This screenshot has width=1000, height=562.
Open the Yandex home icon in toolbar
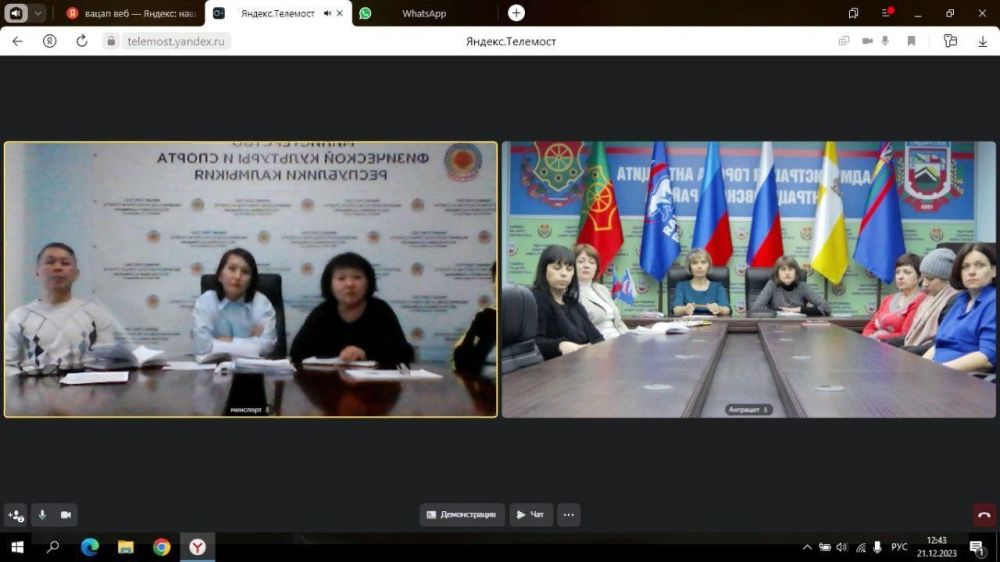coord(49,41)
